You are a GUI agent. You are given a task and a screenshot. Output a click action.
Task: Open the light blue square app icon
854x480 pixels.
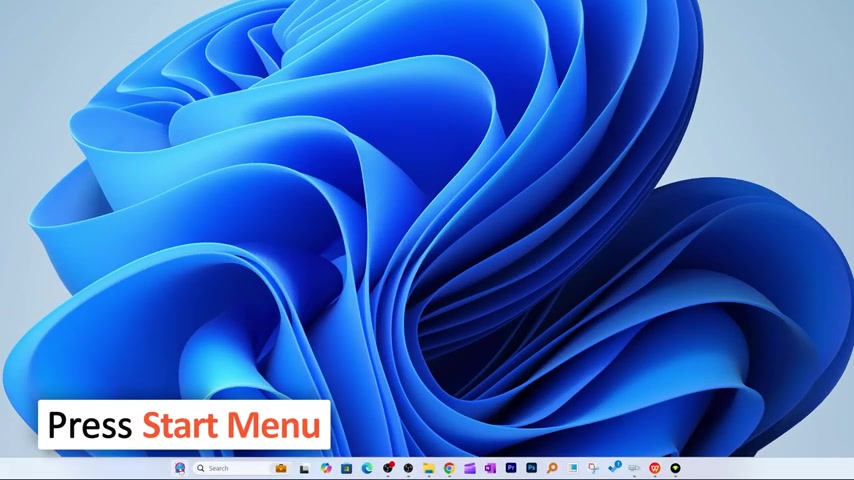(572, 468)
